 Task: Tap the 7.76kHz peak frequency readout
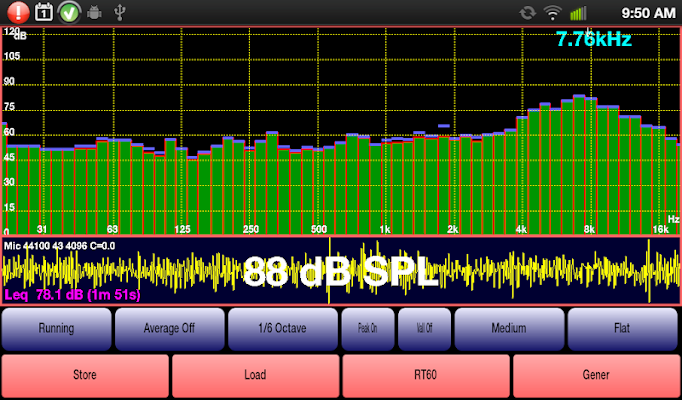pyautogui.click(x=594, y=40)
